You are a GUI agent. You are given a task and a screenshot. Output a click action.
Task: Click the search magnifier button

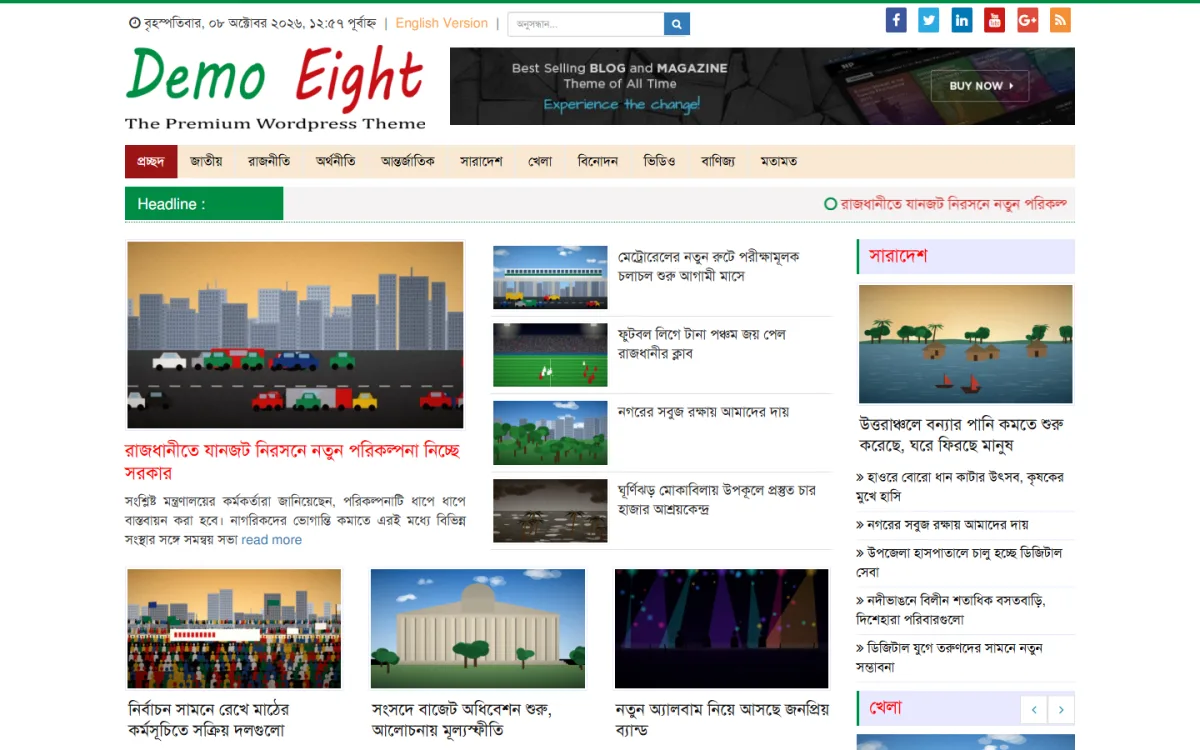pos(677,24)
